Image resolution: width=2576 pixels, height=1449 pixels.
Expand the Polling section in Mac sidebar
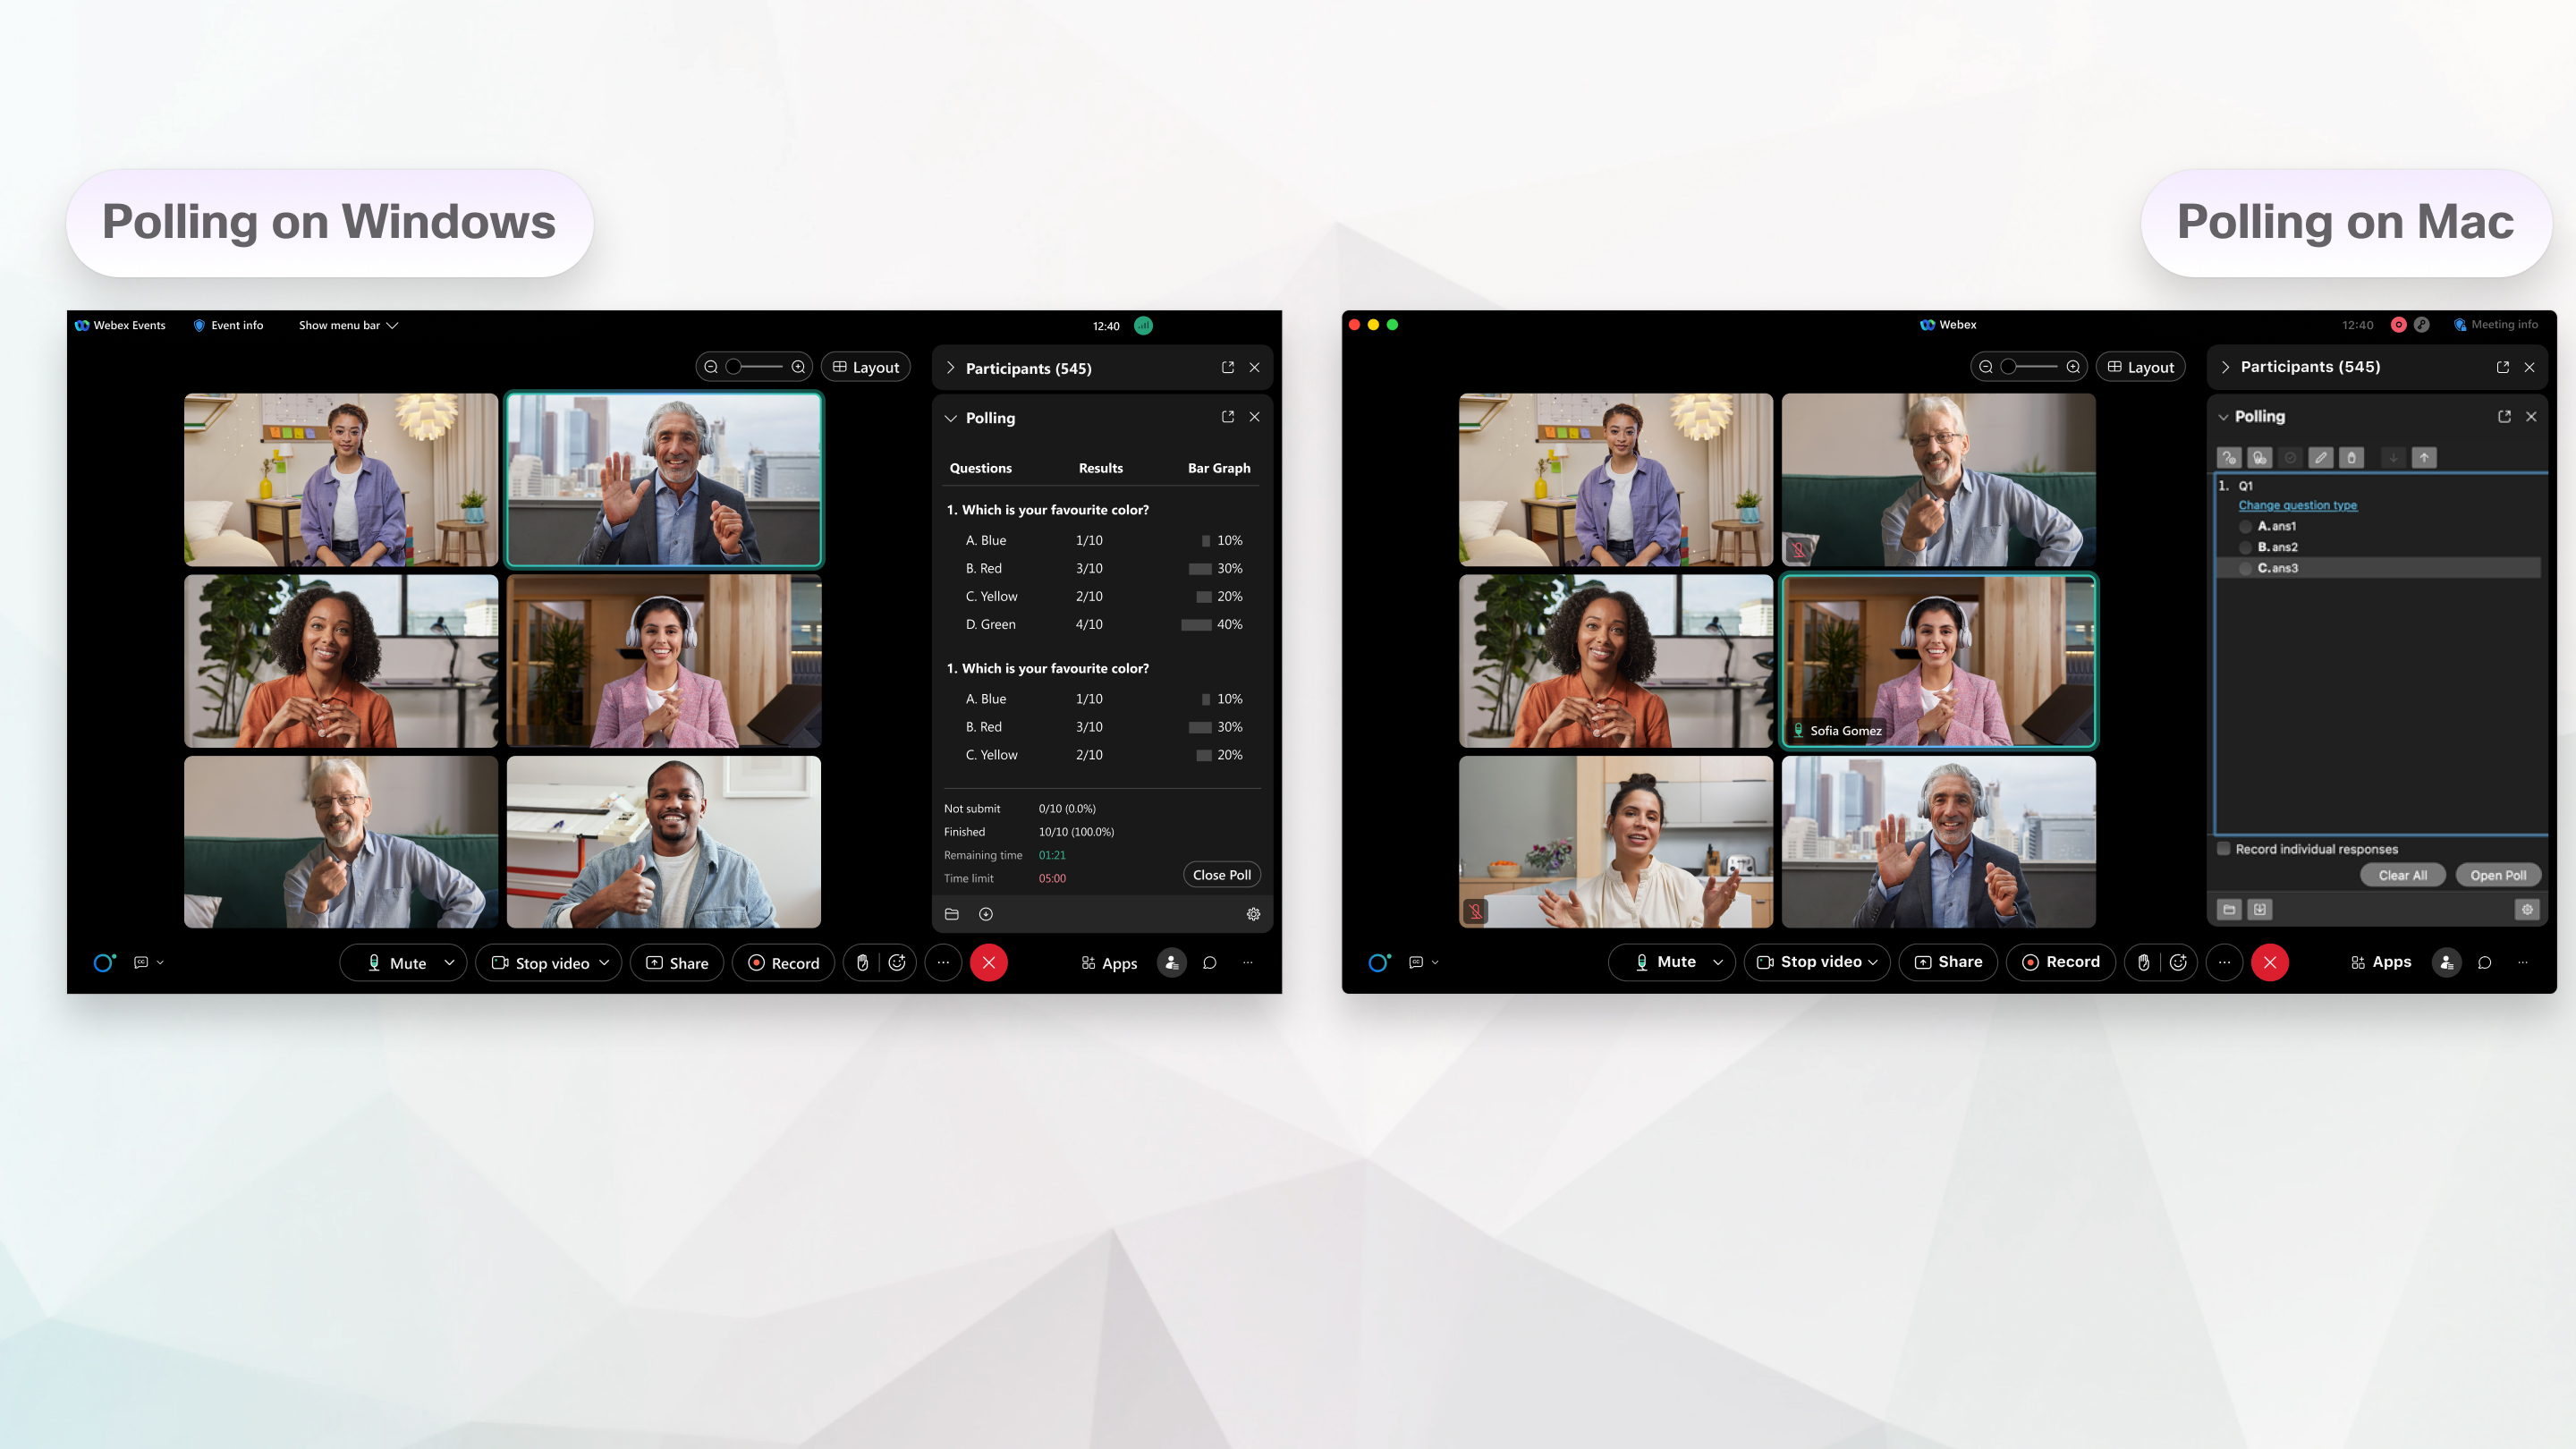2225,416
